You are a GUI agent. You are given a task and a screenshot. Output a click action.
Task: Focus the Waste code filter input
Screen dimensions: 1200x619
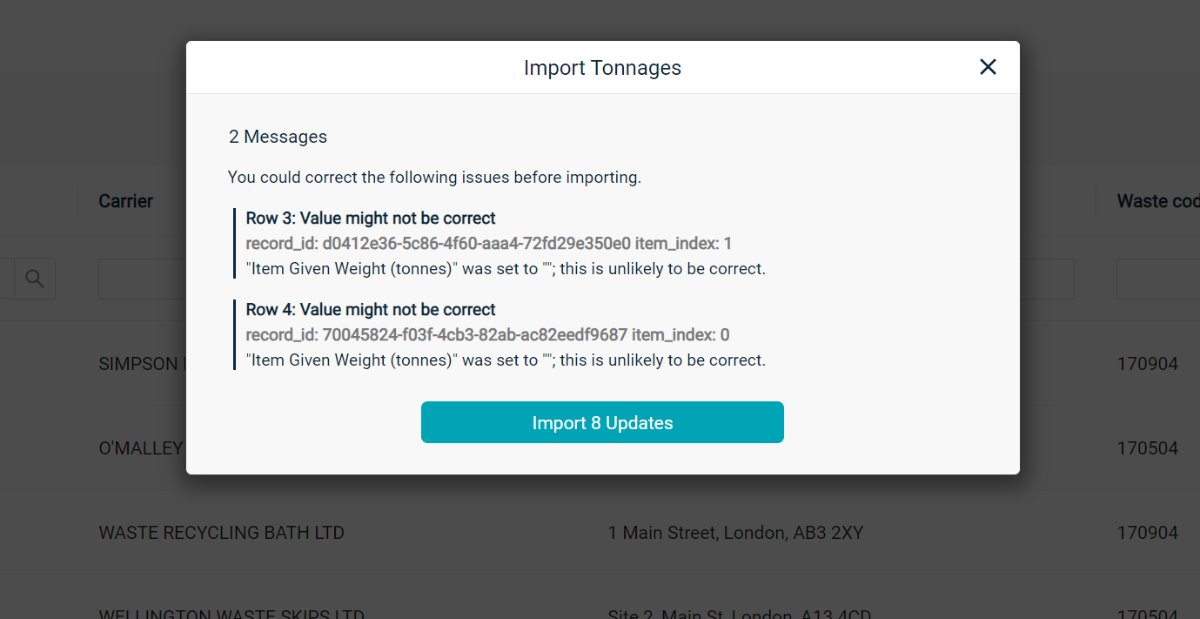coord(1158,279)
